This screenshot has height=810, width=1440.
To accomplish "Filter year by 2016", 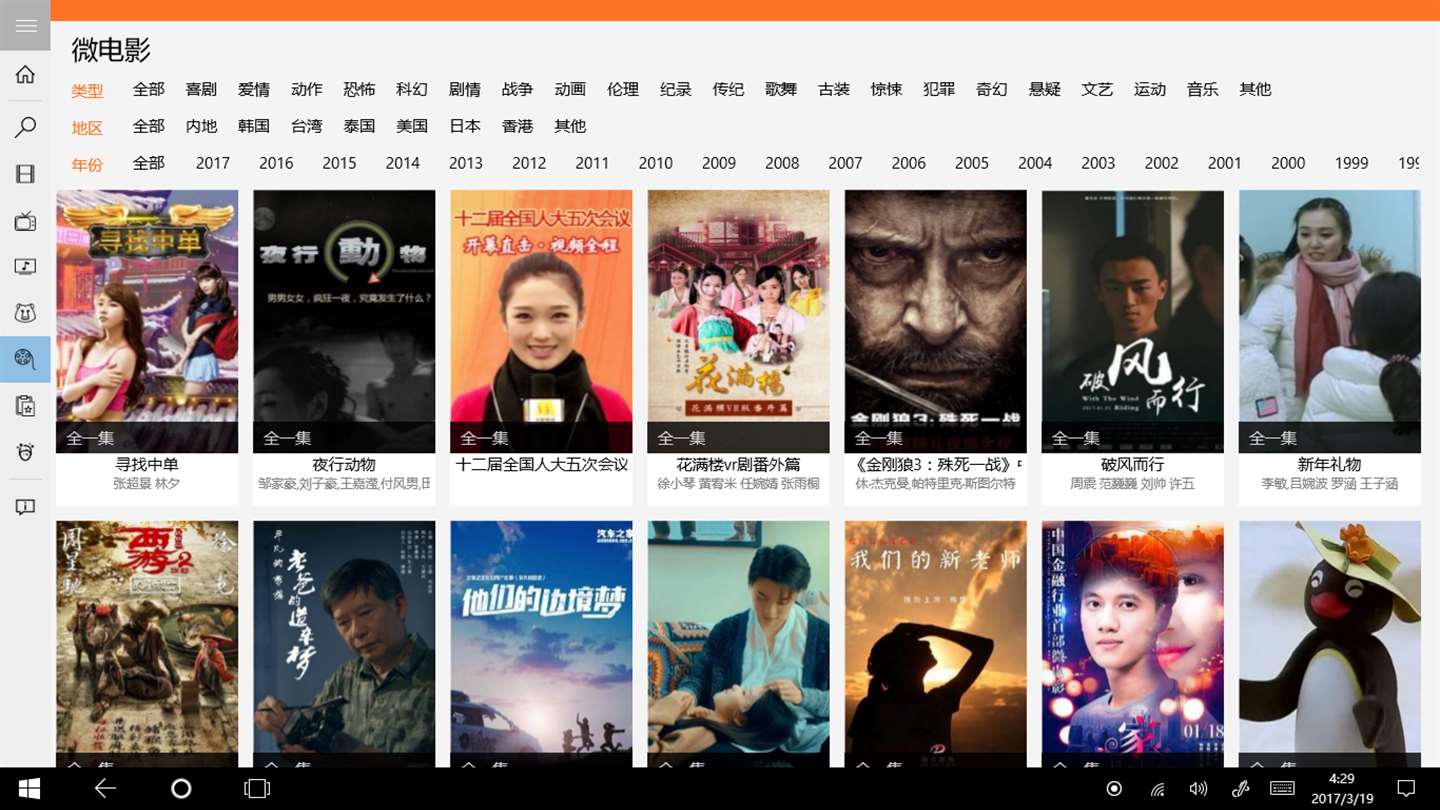I will pyautogui.click(x=276, y=163).
